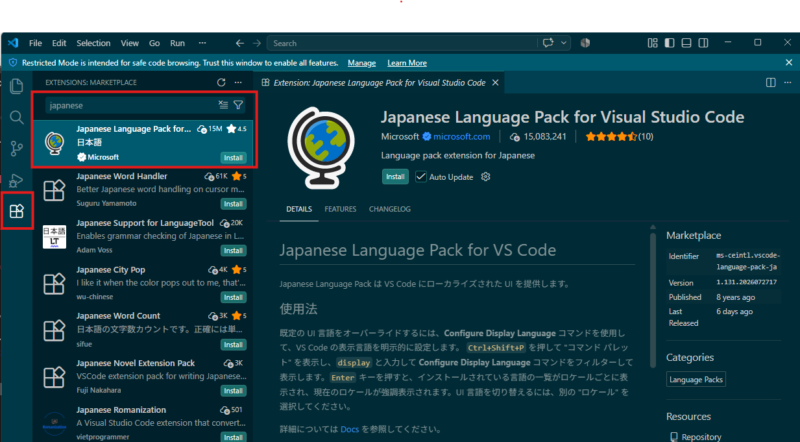
Task: Select Japanese Support for LanguageTool result
Action: (x=143, y=236)
